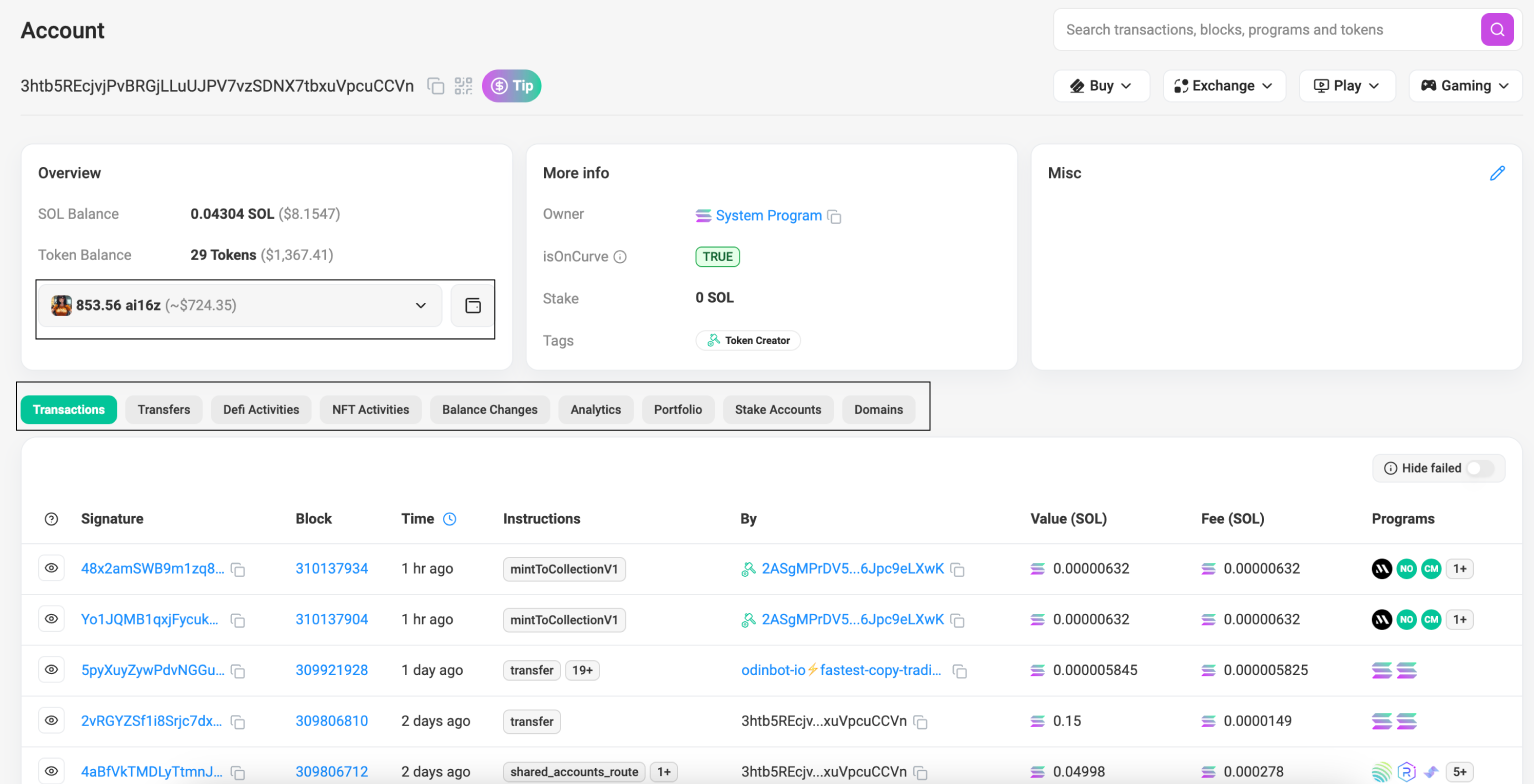
Task: Toggle eye icon for 5pyXuyZywPdvNGGu… transaction
Action: point(51,670)
